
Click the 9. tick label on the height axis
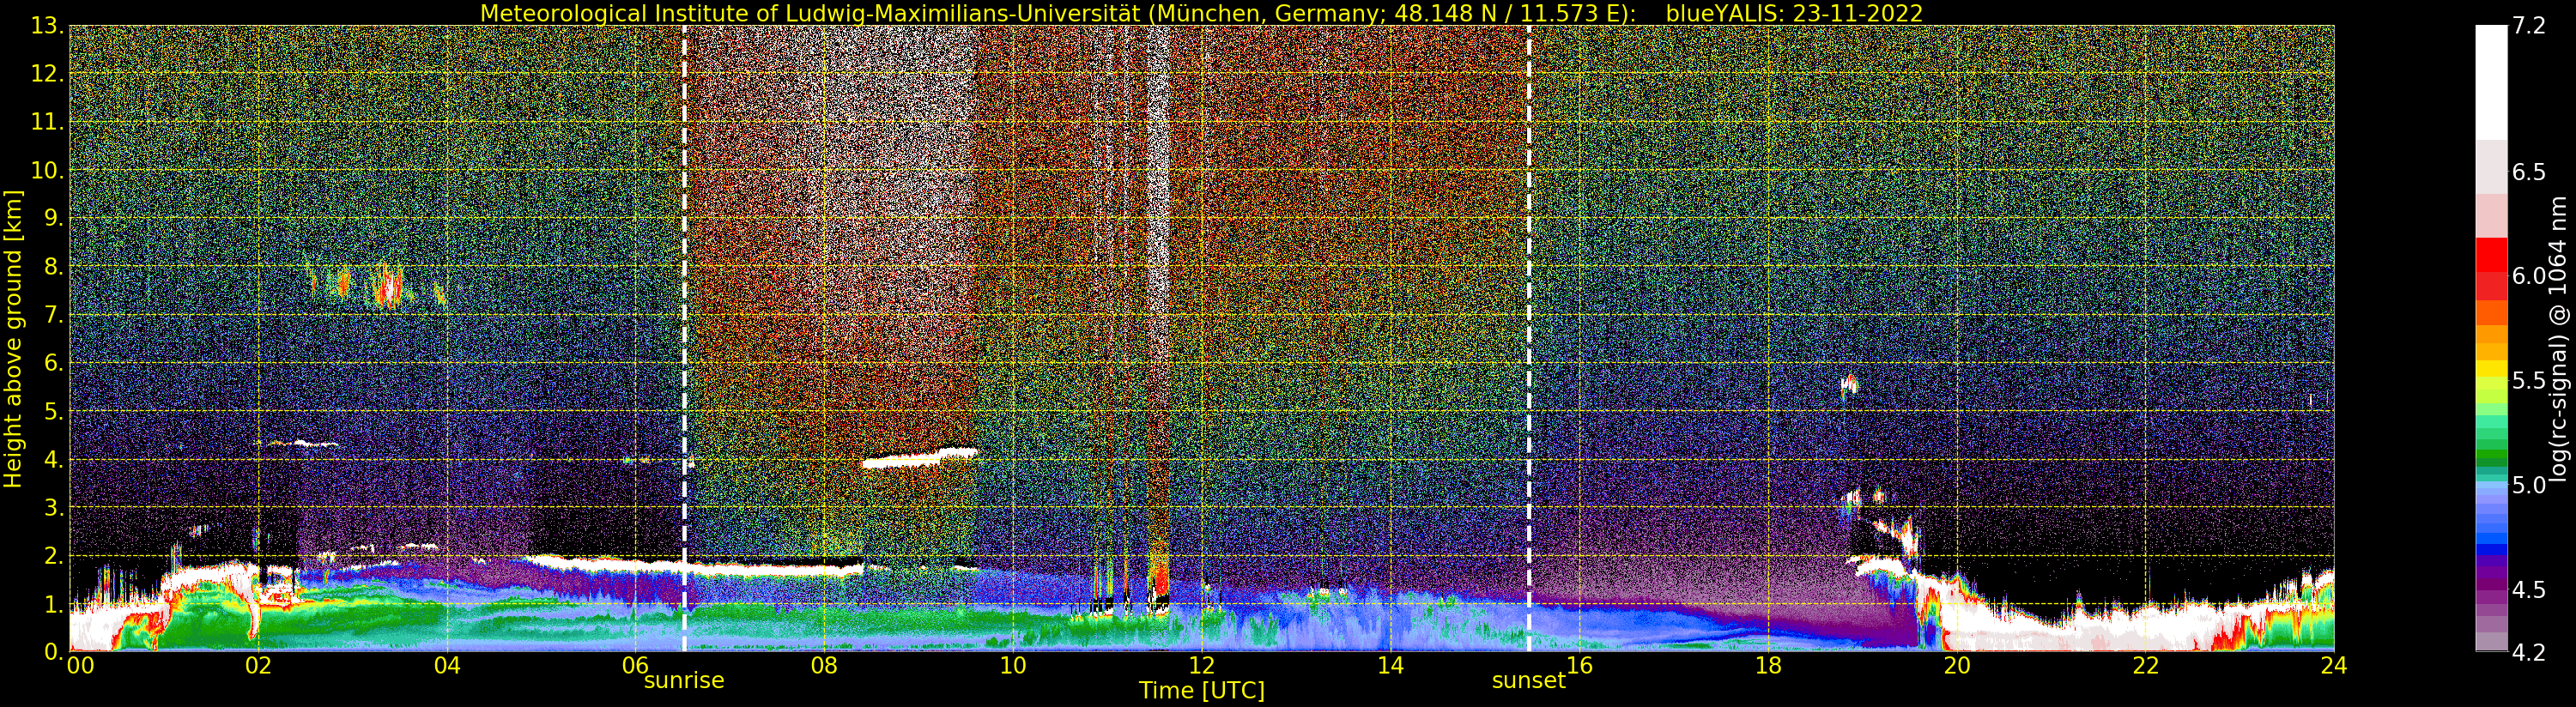click(54, 218)
